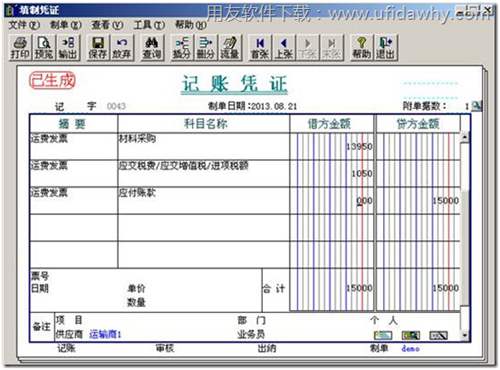Click the 输出 (Export) toolbar icon

tap(68, 48)
